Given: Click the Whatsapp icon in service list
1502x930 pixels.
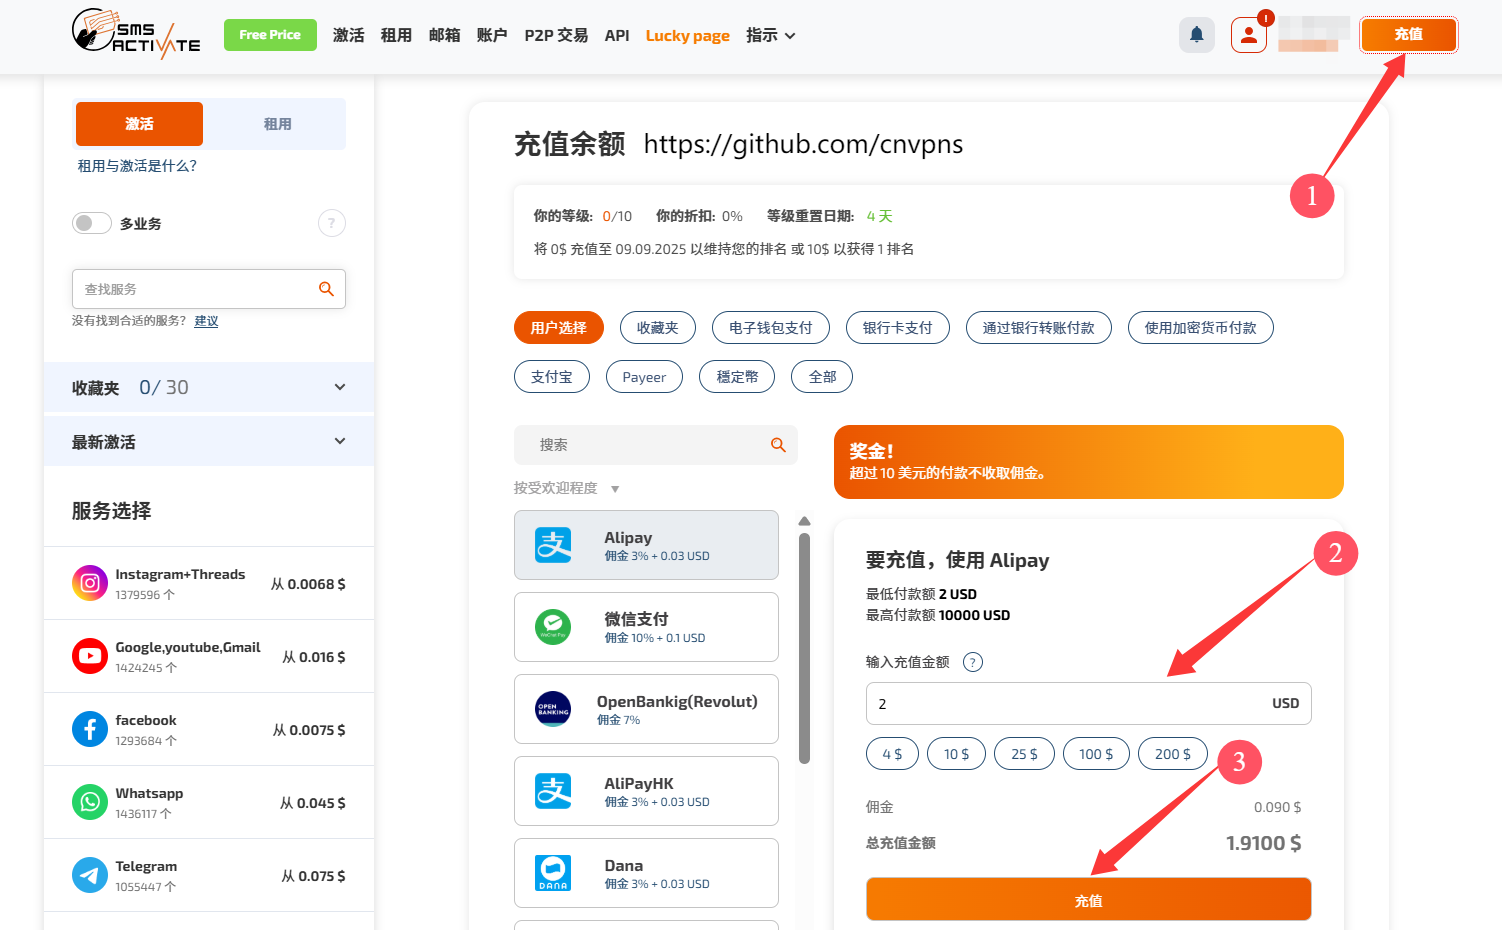Looking at the screenshot, I should pos(90,802).
